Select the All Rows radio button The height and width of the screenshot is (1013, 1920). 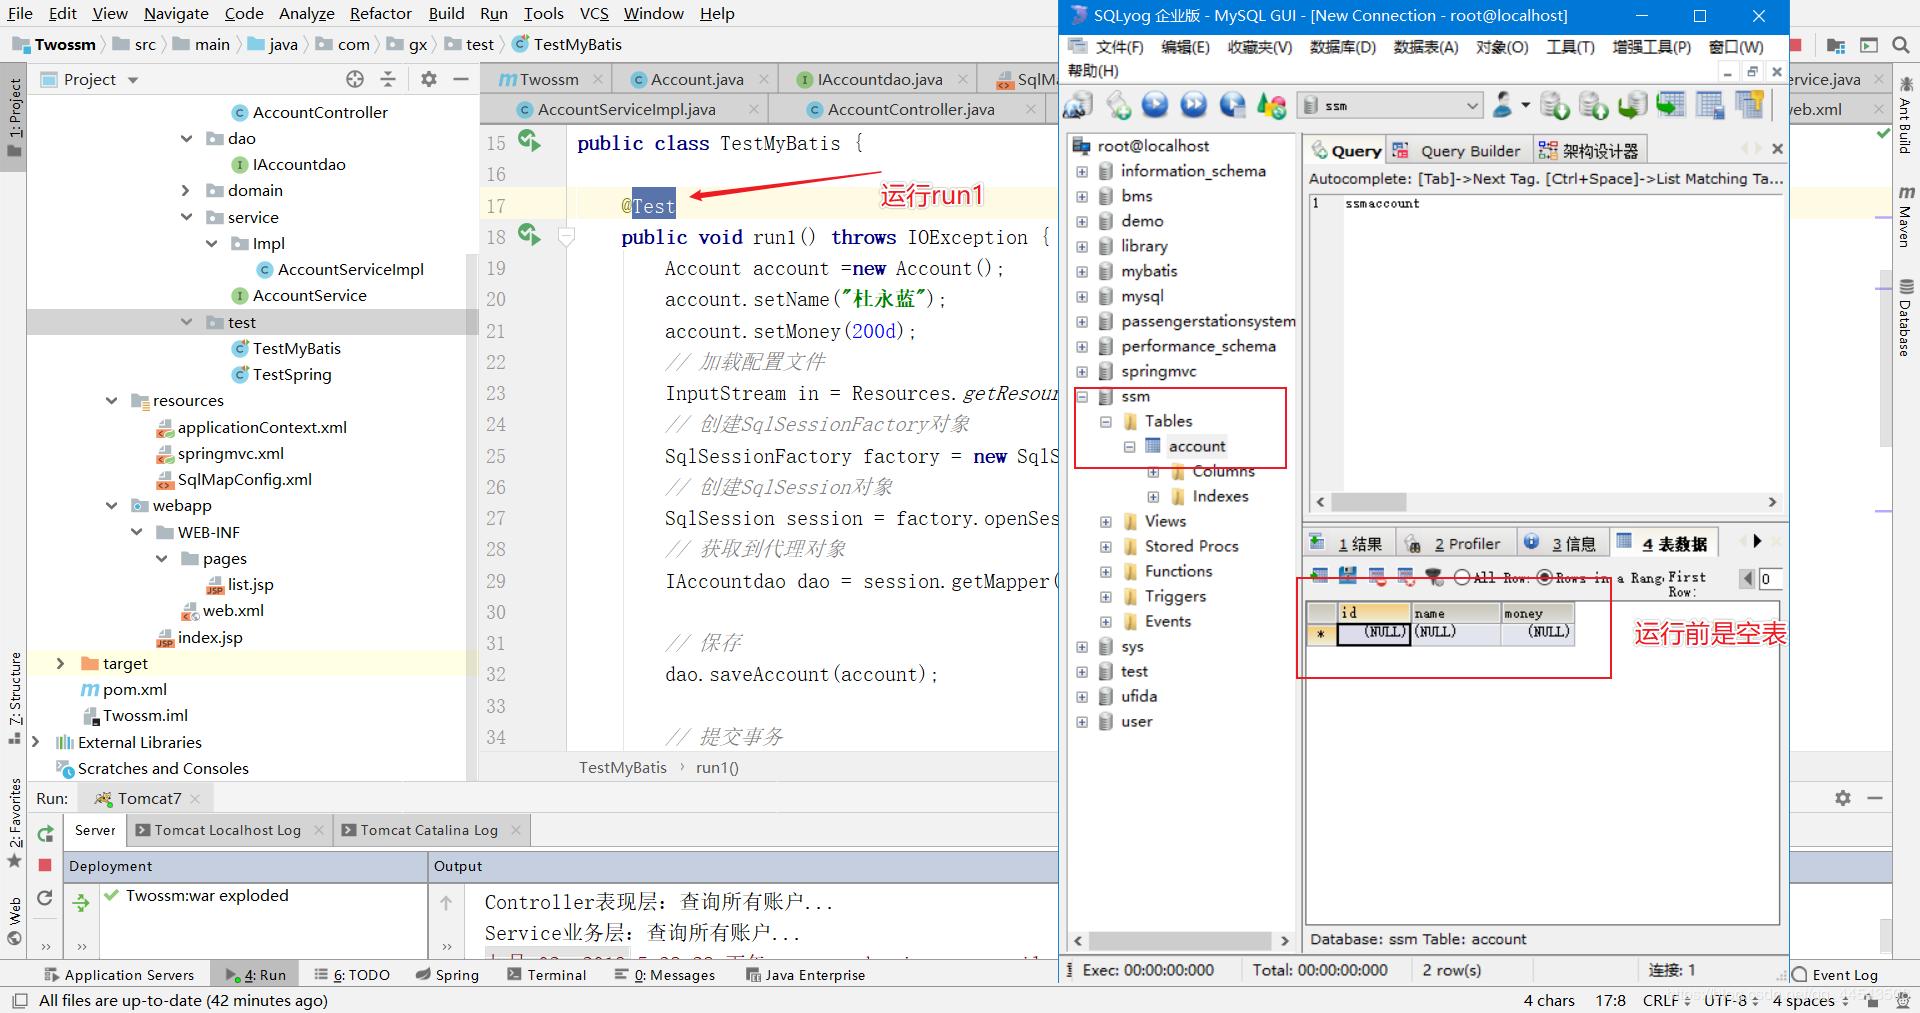[x=1462, y=577]
